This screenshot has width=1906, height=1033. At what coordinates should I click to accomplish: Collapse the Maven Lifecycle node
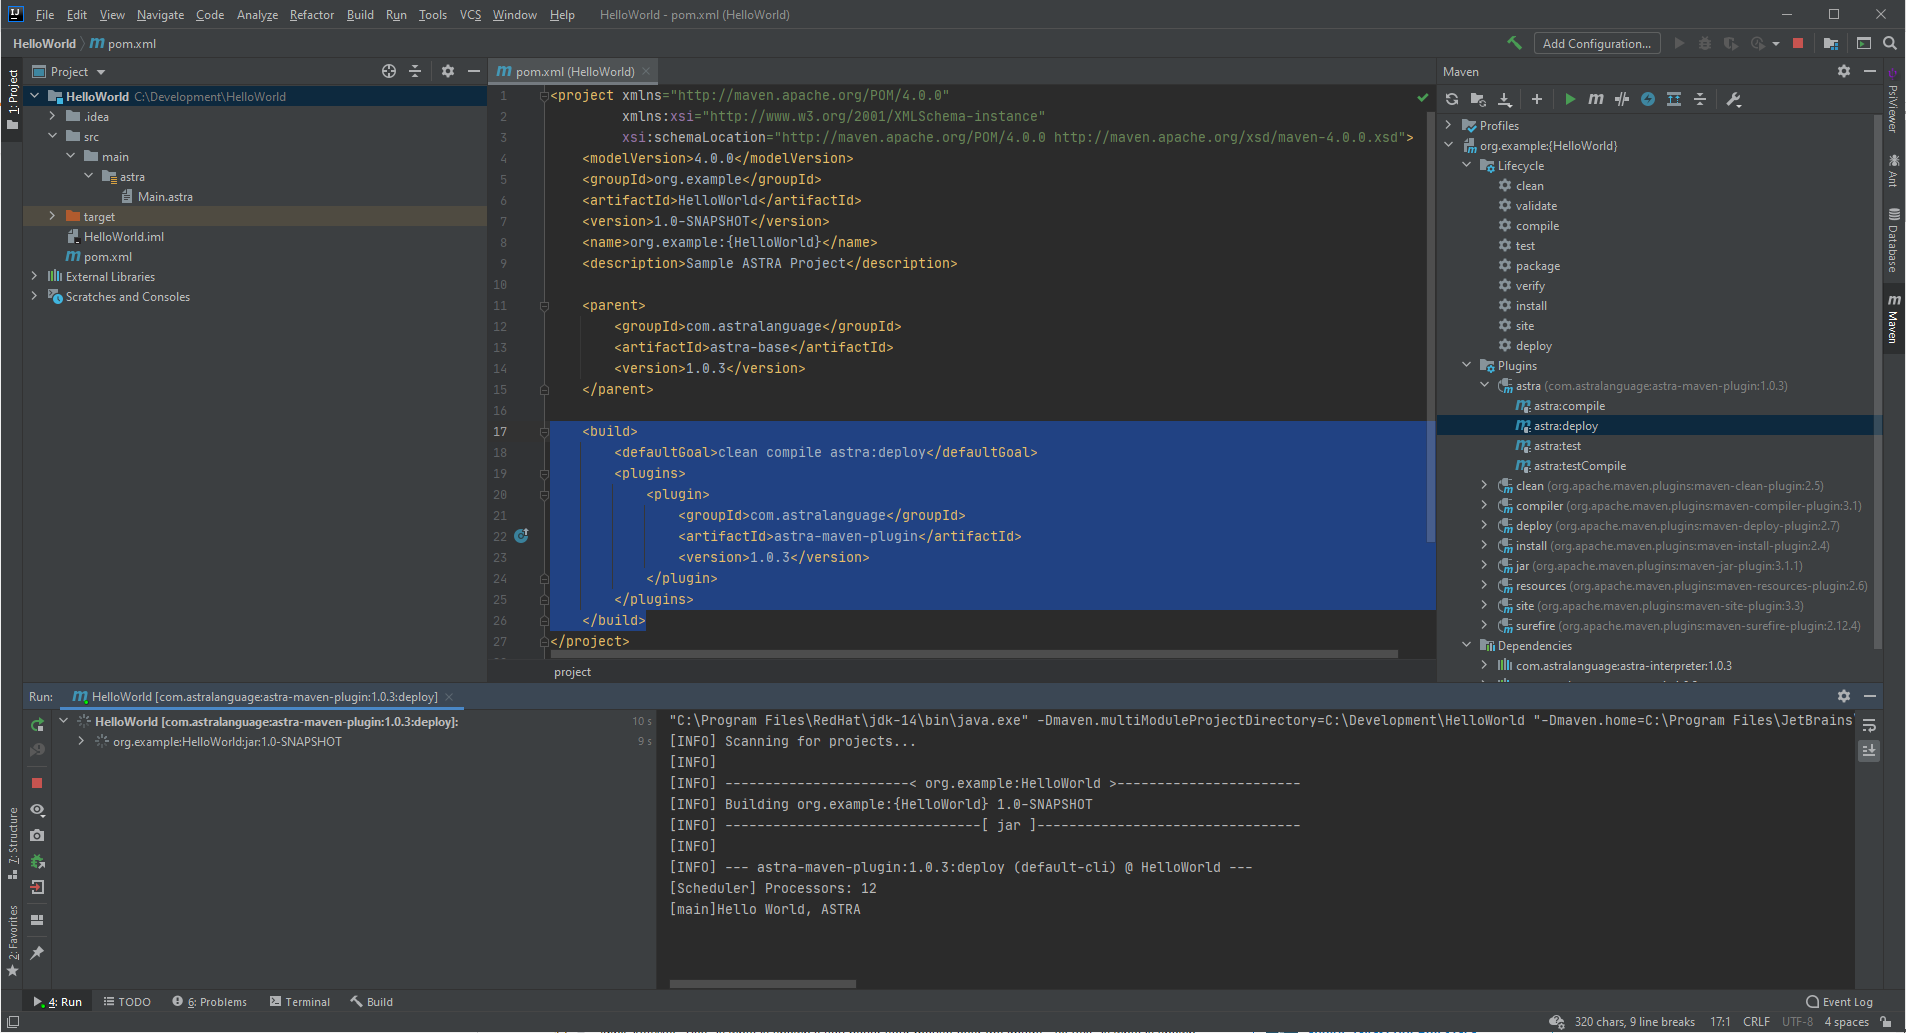pyautogui.click(x=1466, y=165)
